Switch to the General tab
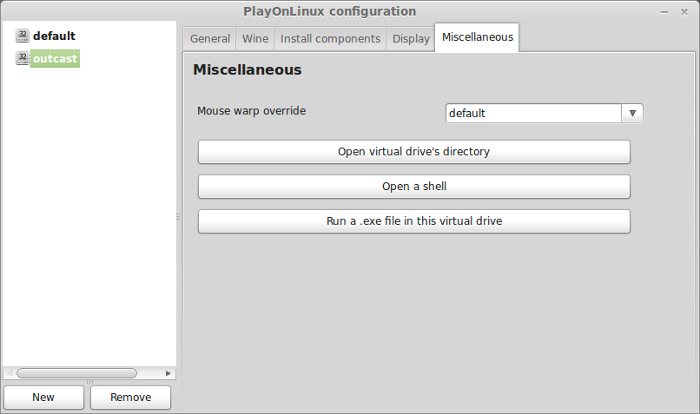 [x=210, y=39]
